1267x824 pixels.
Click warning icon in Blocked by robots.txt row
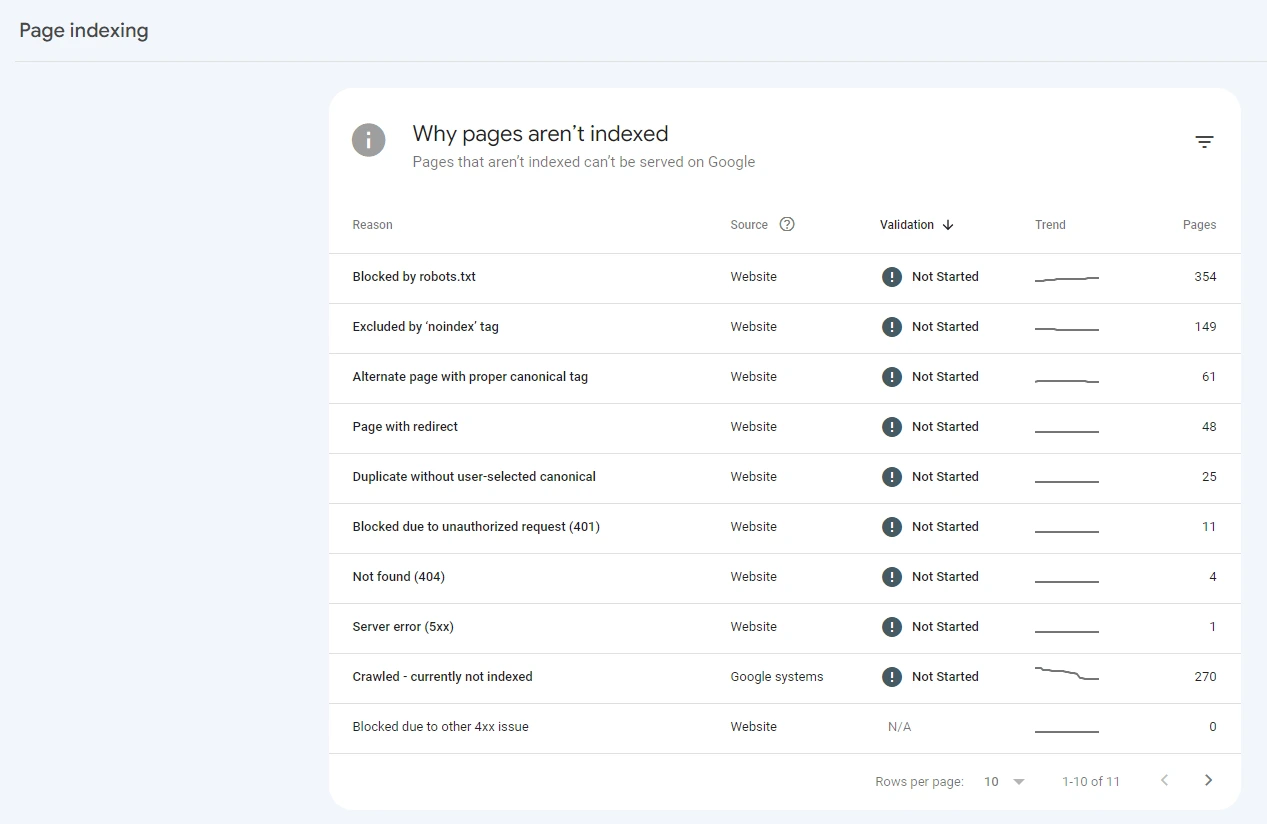(892, 277)
